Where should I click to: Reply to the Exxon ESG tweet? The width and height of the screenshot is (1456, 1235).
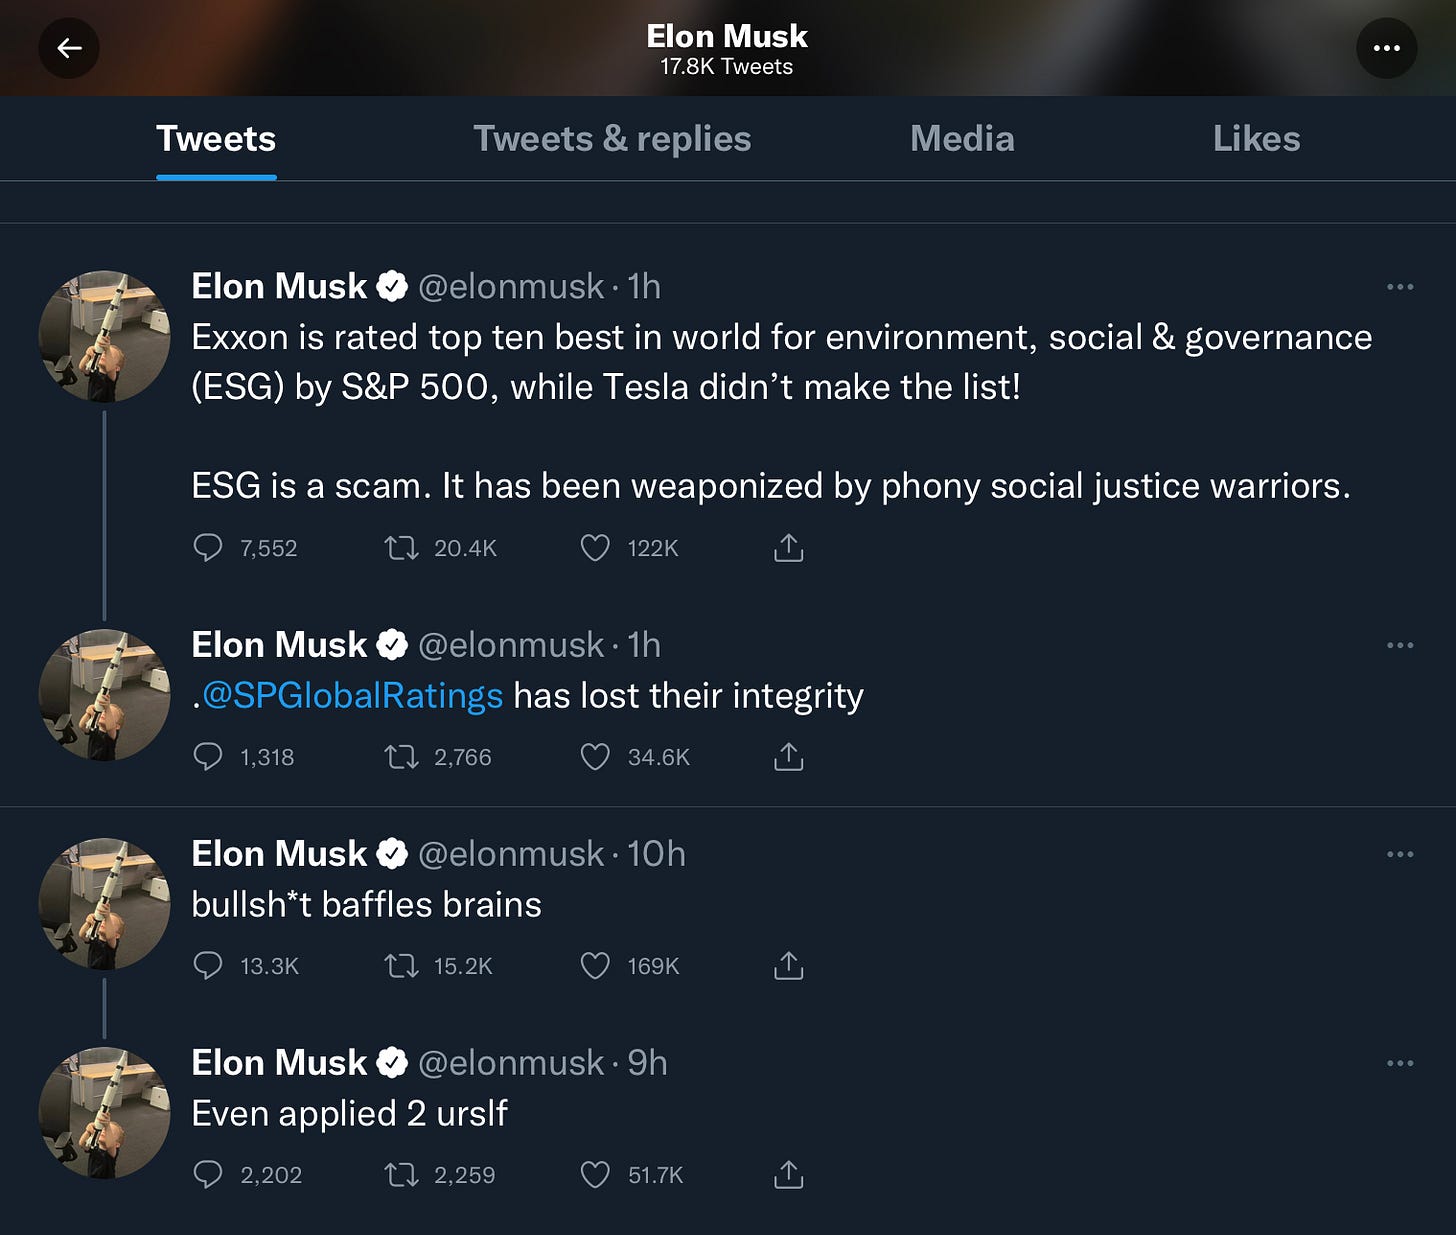point(207,548)
